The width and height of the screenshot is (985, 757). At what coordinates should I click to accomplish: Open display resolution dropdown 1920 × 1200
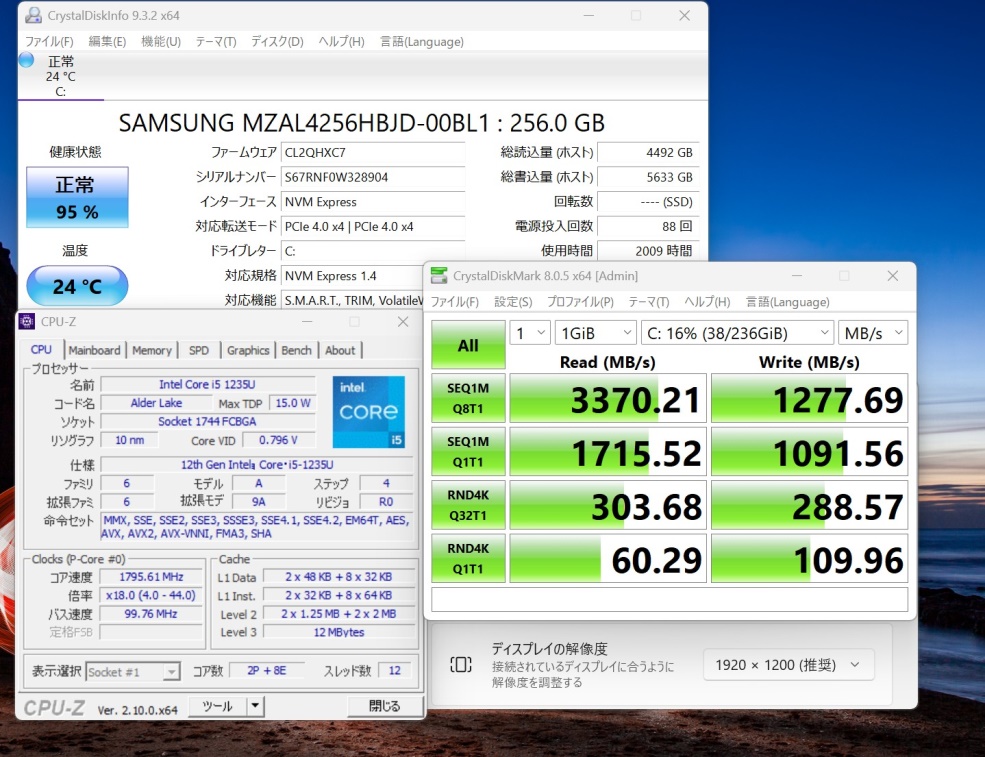pyautogui.click(x=788, y=665)
